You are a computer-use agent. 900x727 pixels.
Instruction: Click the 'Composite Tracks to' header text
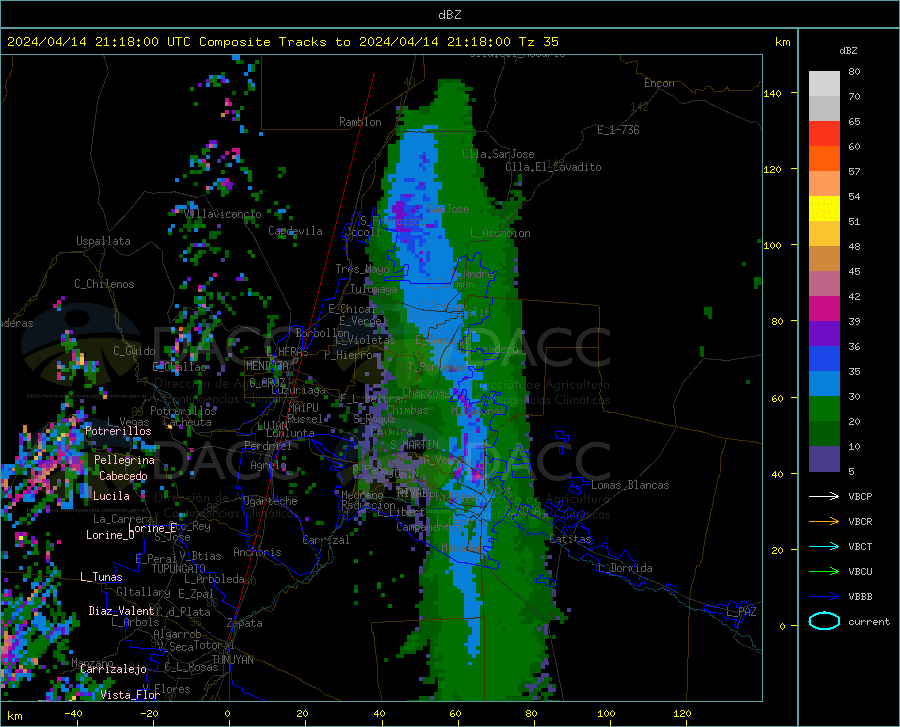point(275,42)
